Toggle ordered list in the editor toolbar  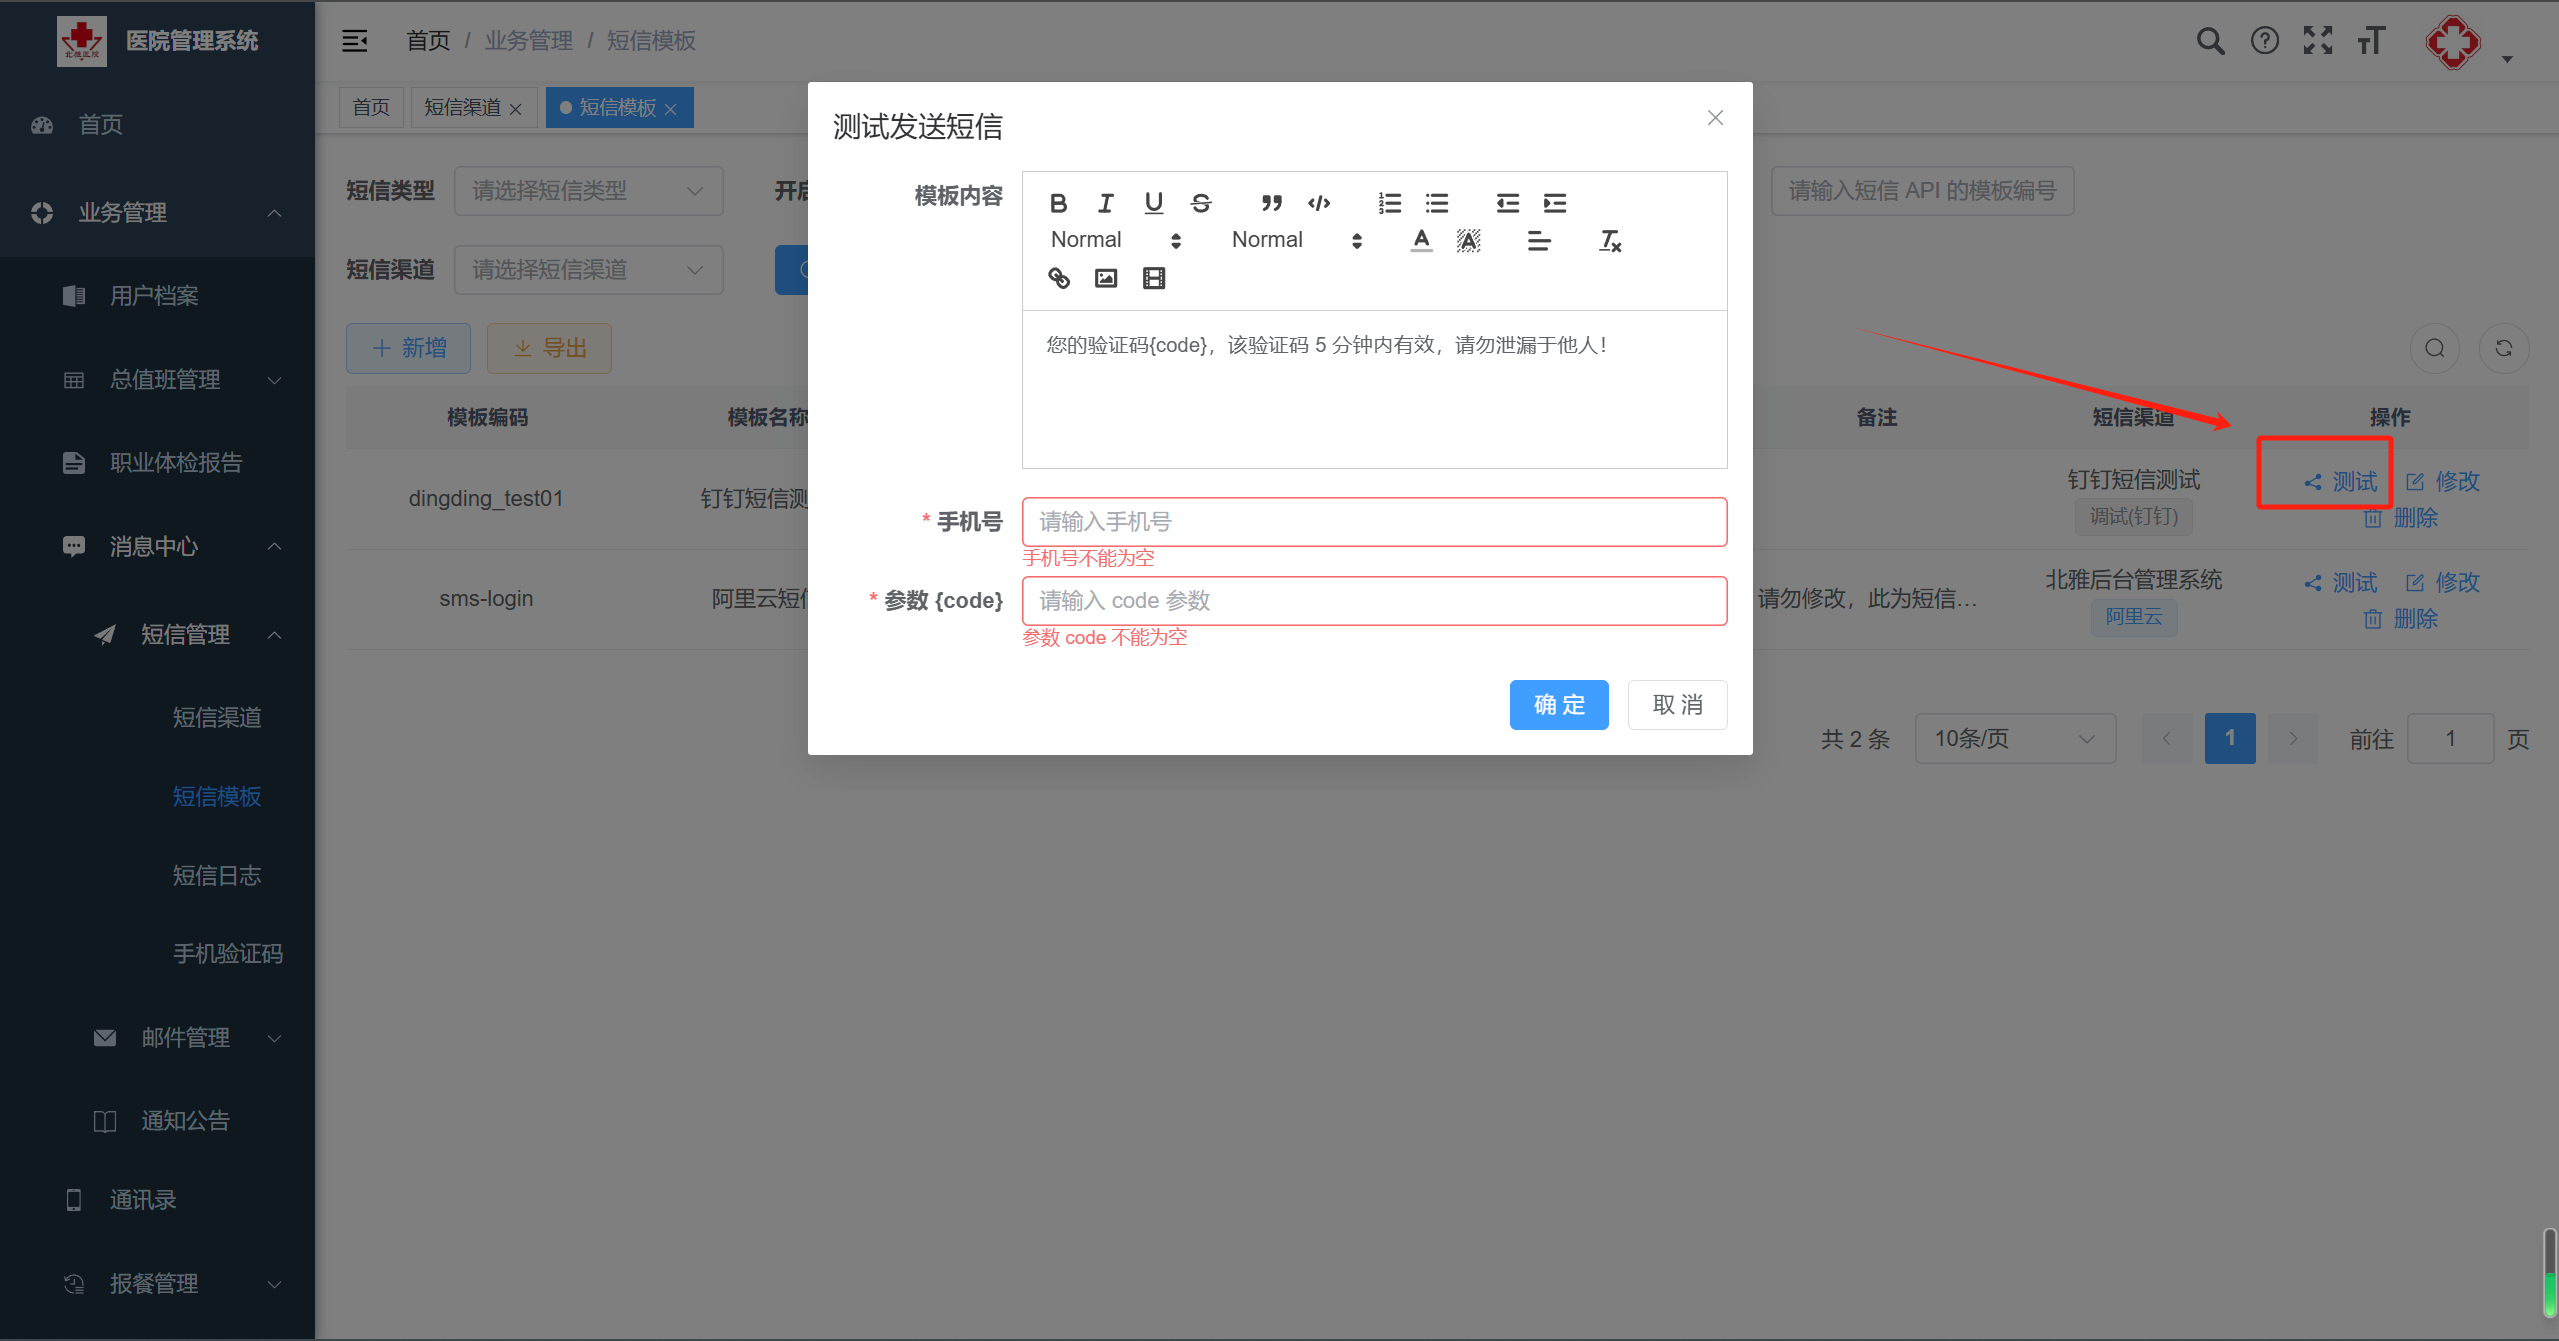tap(1389, 203)
